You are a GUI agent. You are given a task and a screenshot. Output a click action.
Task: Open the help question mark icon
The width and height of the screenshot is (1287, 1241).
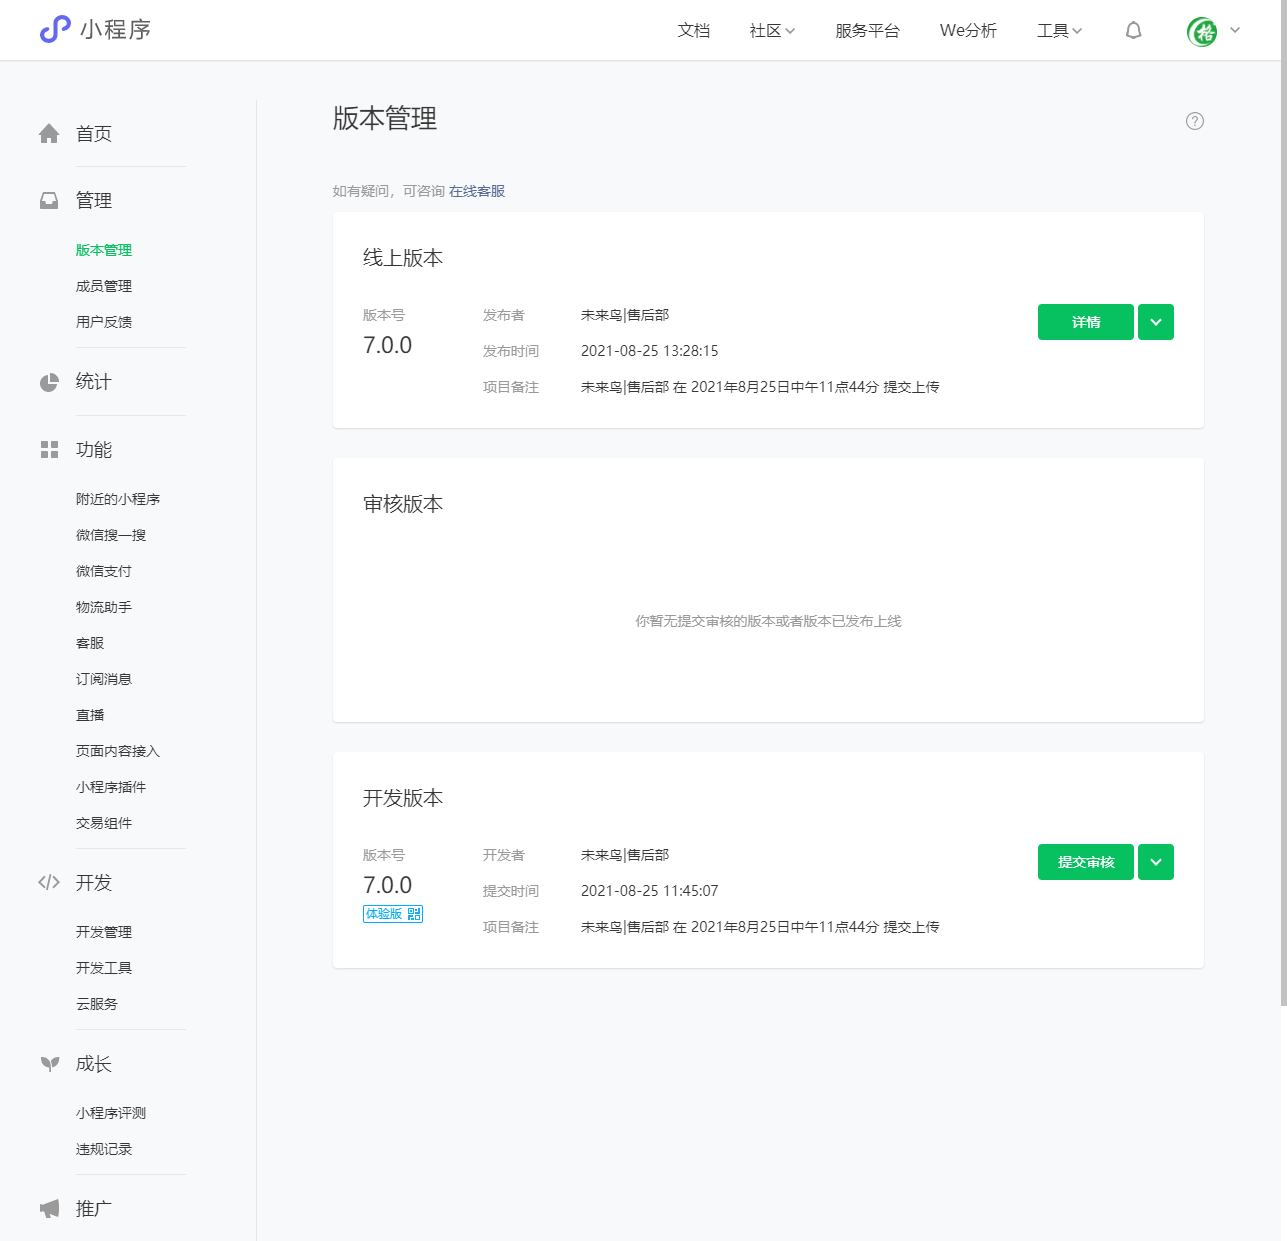coord(1194,121)
